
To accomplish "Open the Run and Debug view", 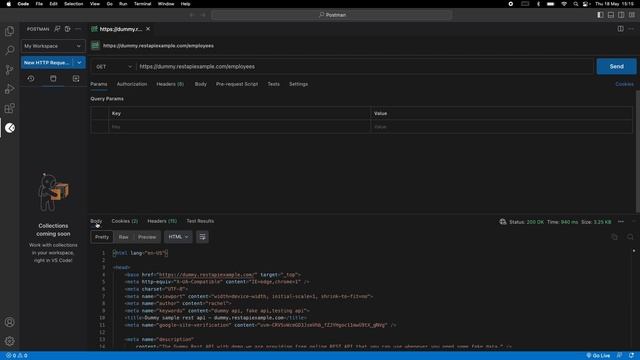I will click(9, 89).
